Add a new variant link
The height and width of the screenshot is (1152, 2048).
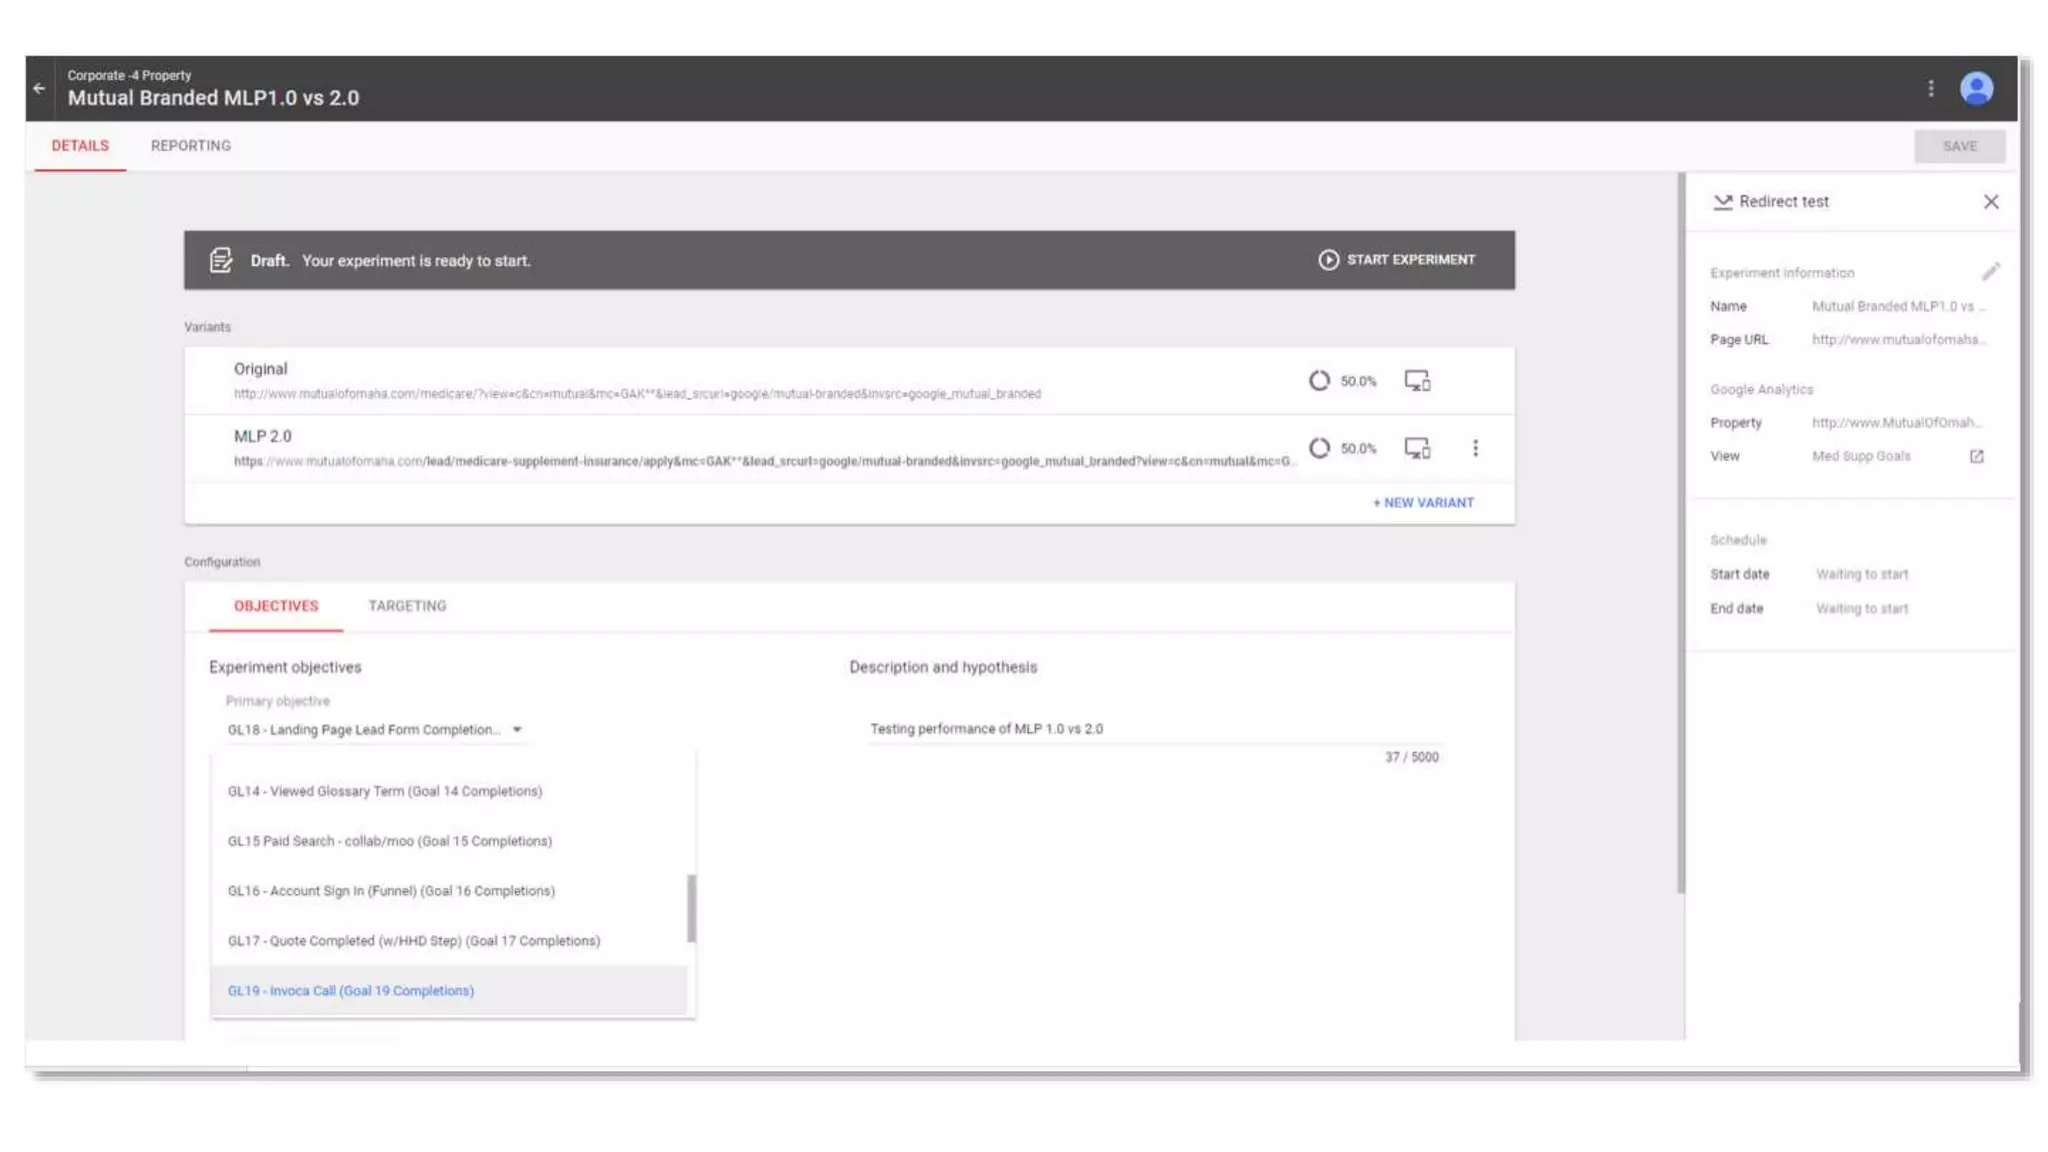(1423, 503)
